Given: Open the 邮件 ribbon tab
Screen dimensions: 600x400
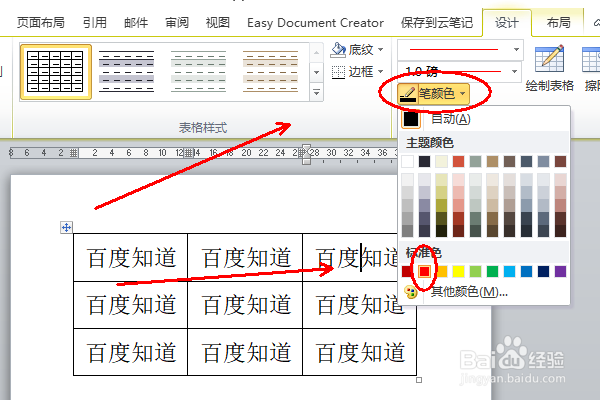Looking at the screenshot, I should point(136,23).
